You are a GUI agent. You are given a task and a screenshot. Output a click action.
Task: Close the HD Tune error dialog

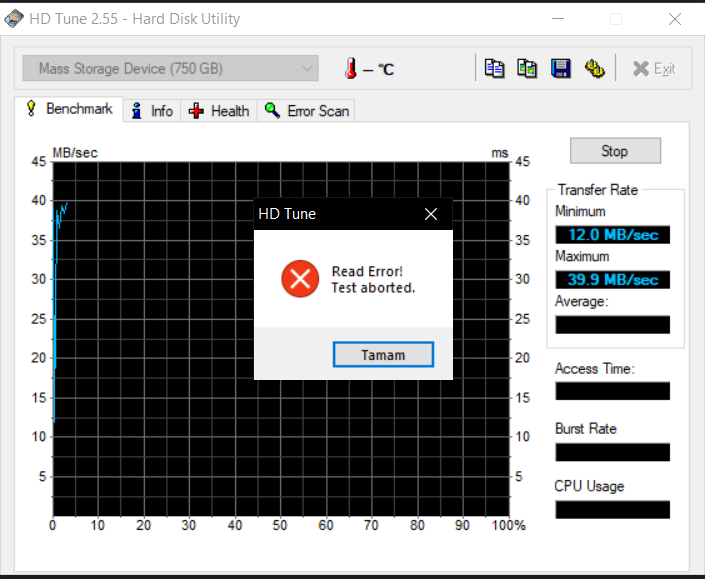coord(431,214)
